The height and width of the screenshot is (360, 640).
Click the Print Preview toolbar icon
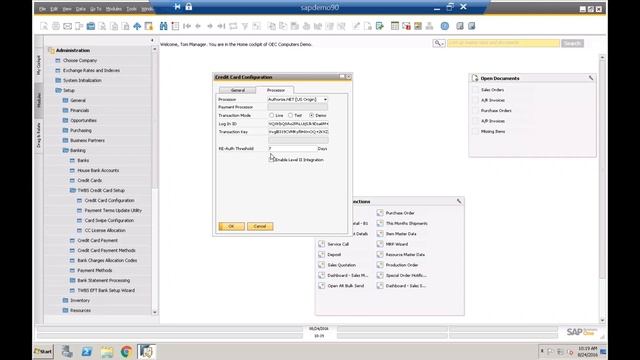click(x=44, y=26)
